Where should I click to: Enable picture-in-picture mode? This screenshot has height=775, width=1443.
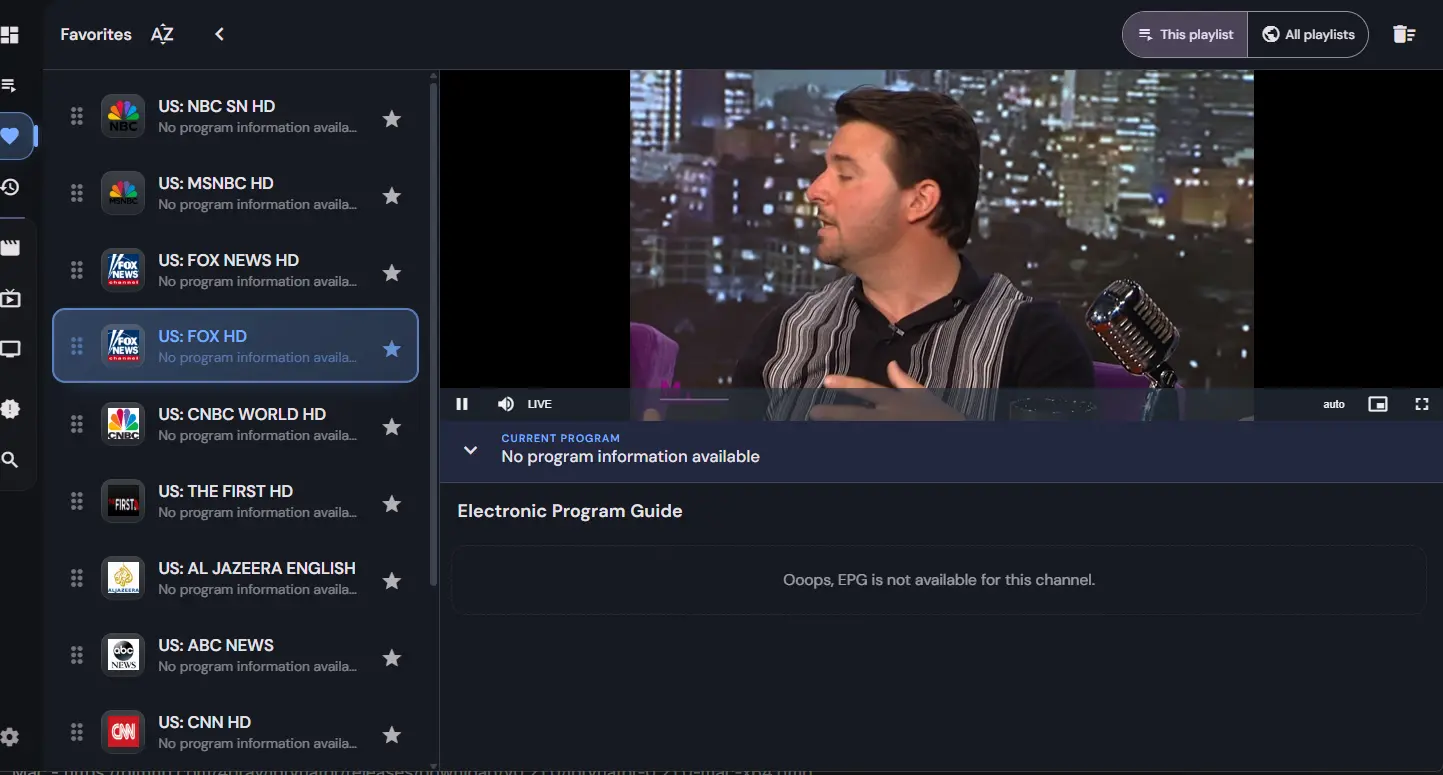1378,404
